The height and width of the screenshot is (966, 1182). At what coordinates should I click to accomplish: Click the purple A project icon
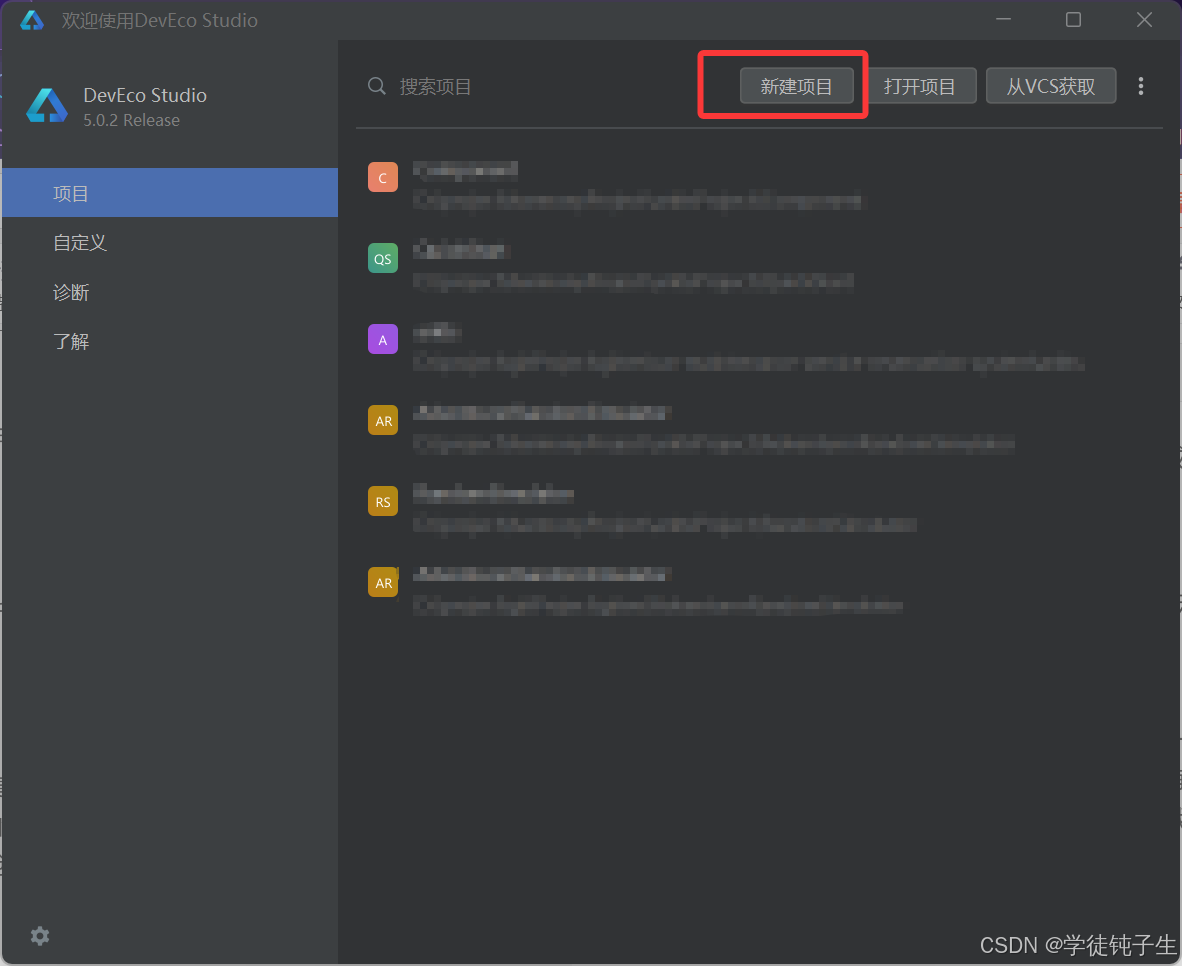click(383, 339)
